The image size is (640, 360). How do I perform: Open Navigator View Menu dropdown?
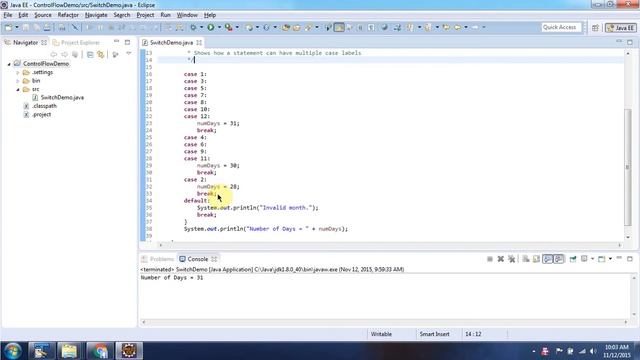point(129,54)
